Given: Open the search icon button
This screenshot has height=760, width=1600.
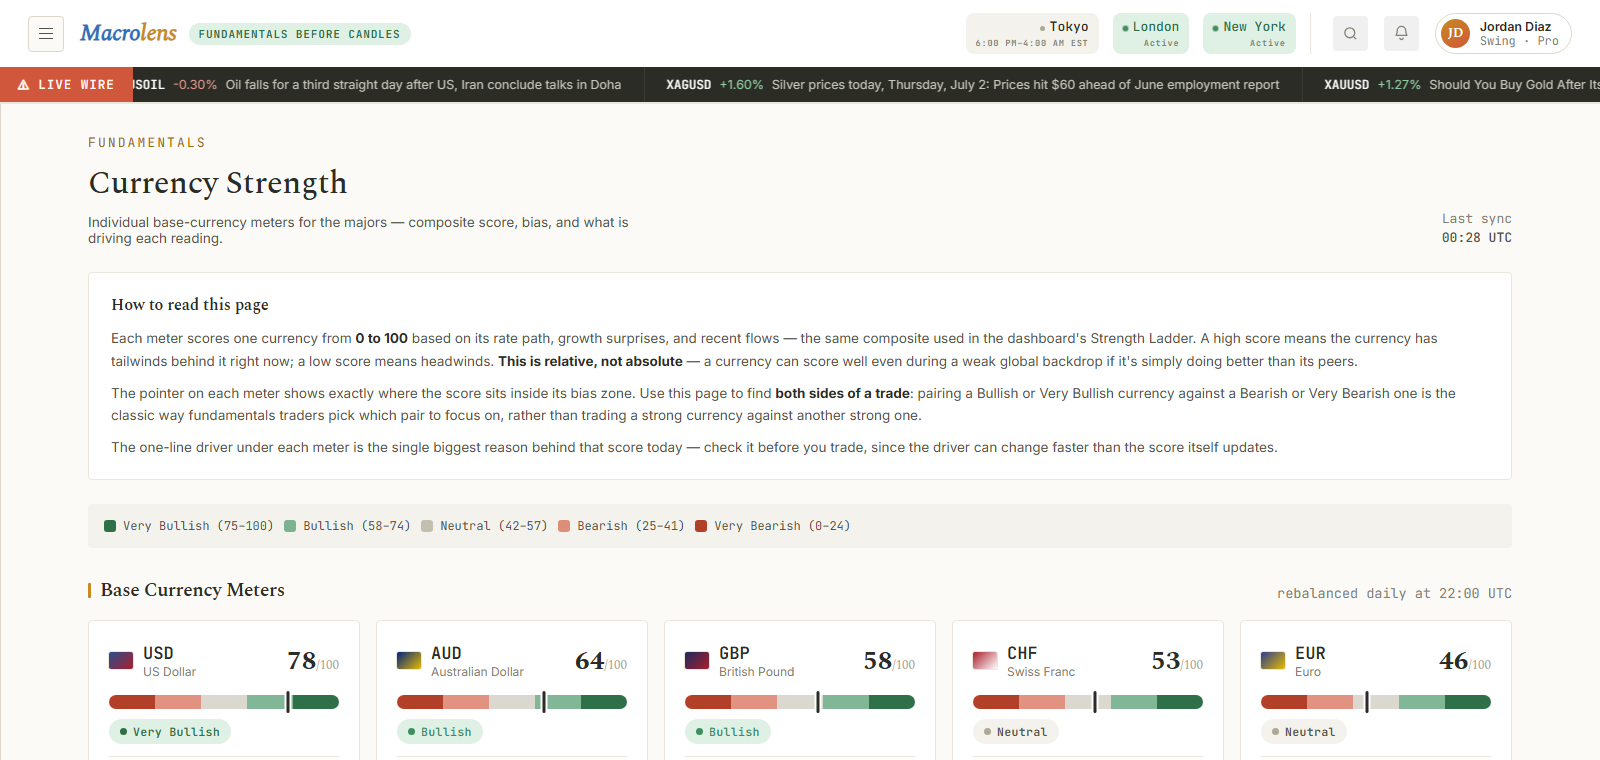Looking at the screenshot, I should pos(1350,34).
